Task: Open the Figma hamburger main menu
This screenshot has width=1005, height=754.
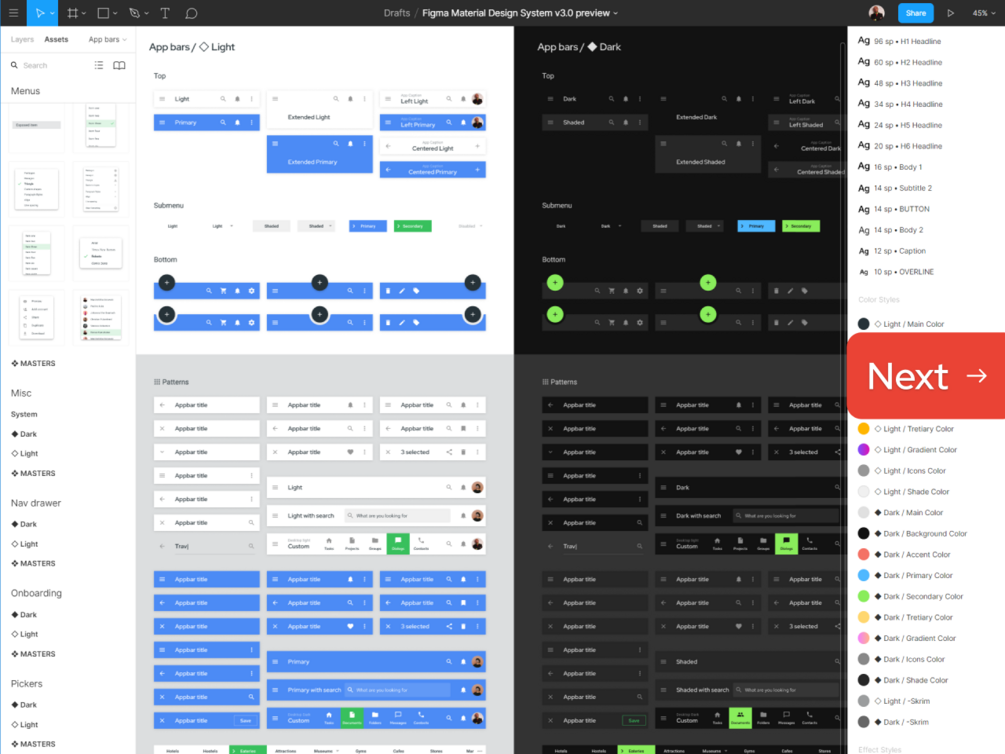Action: click(13, 13)
